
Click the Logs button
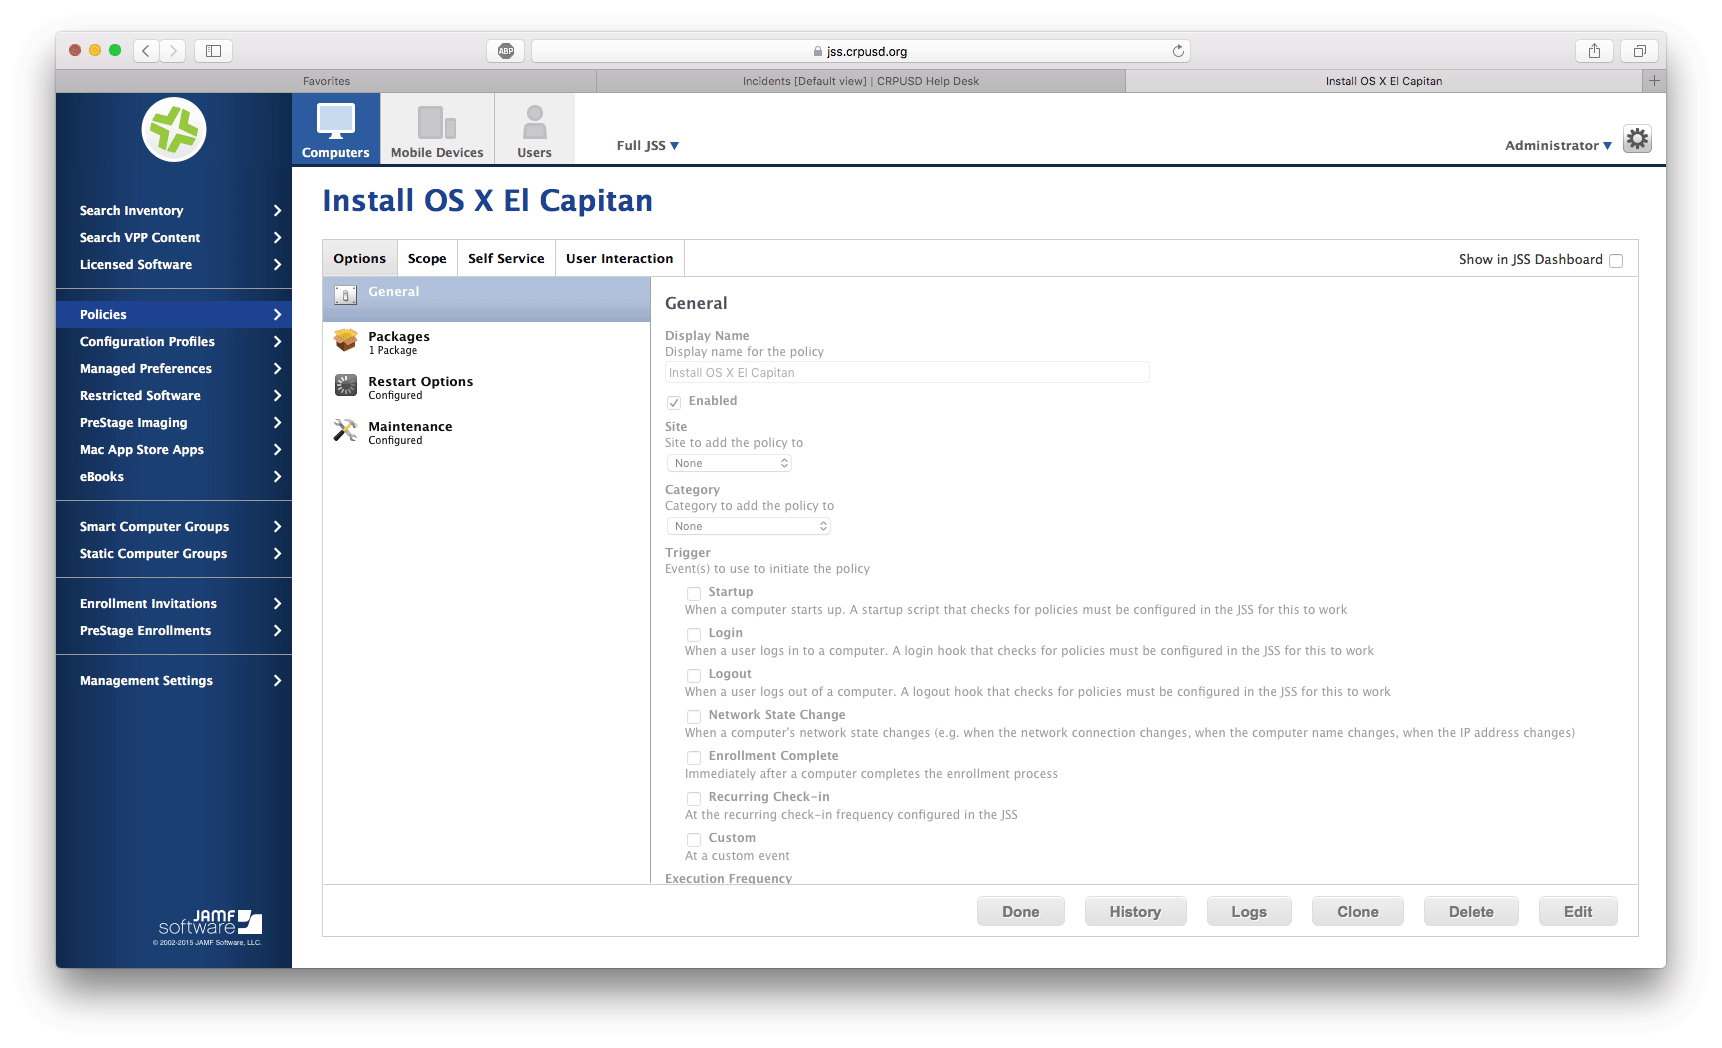coord(1249,911)
